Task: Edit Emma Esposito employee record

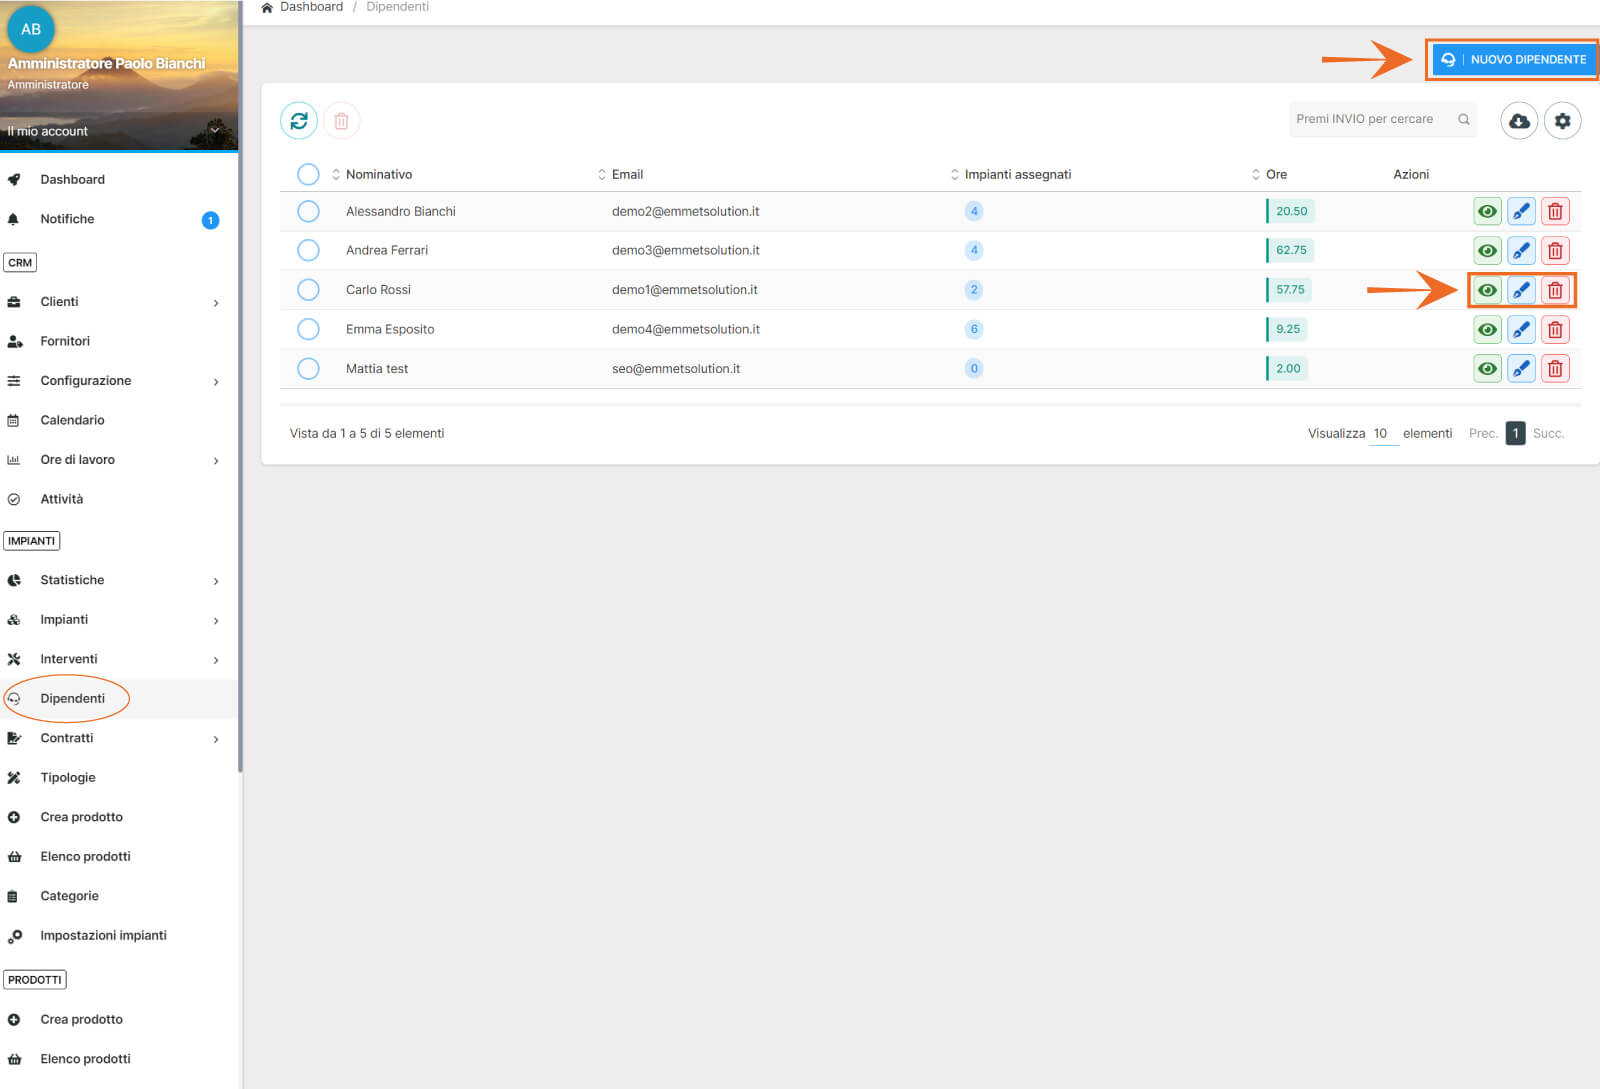Action: tap(1521, 329)
